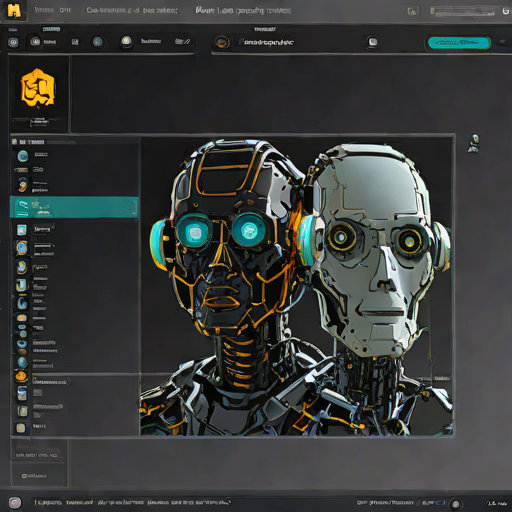Click the orange swirl icon beside the toolbar field

222,42
